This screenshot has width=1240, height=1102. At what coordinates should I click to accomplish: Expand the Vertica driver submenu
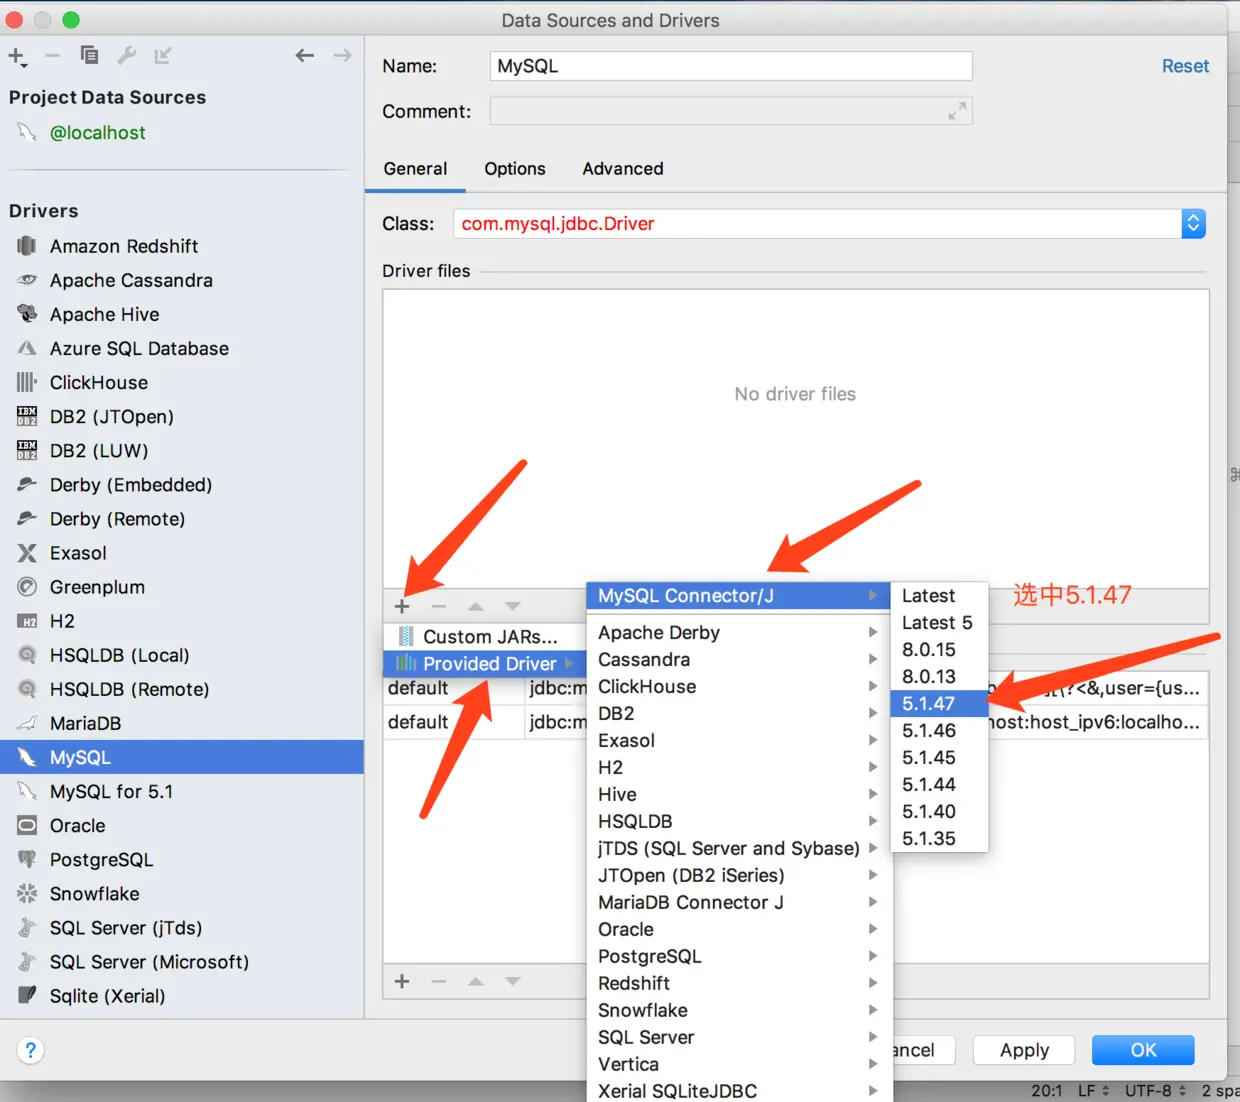[738, 1064]
